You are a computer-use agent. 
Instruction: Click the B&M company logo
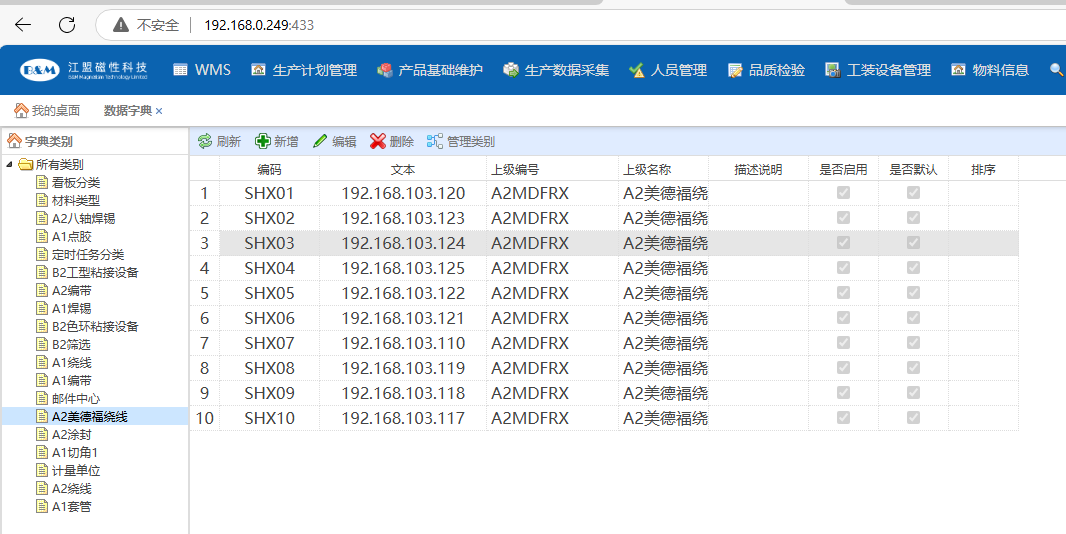39,70
